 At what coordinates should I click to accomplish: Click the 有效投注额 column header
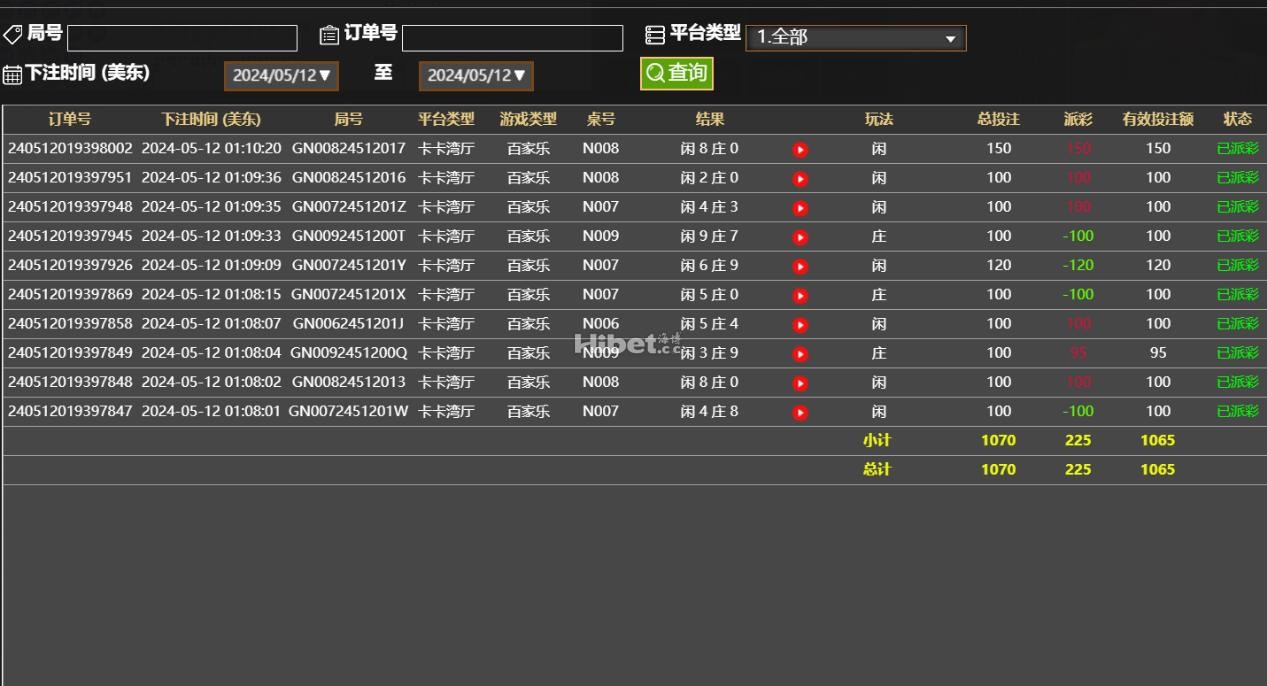pos(1158,119)
